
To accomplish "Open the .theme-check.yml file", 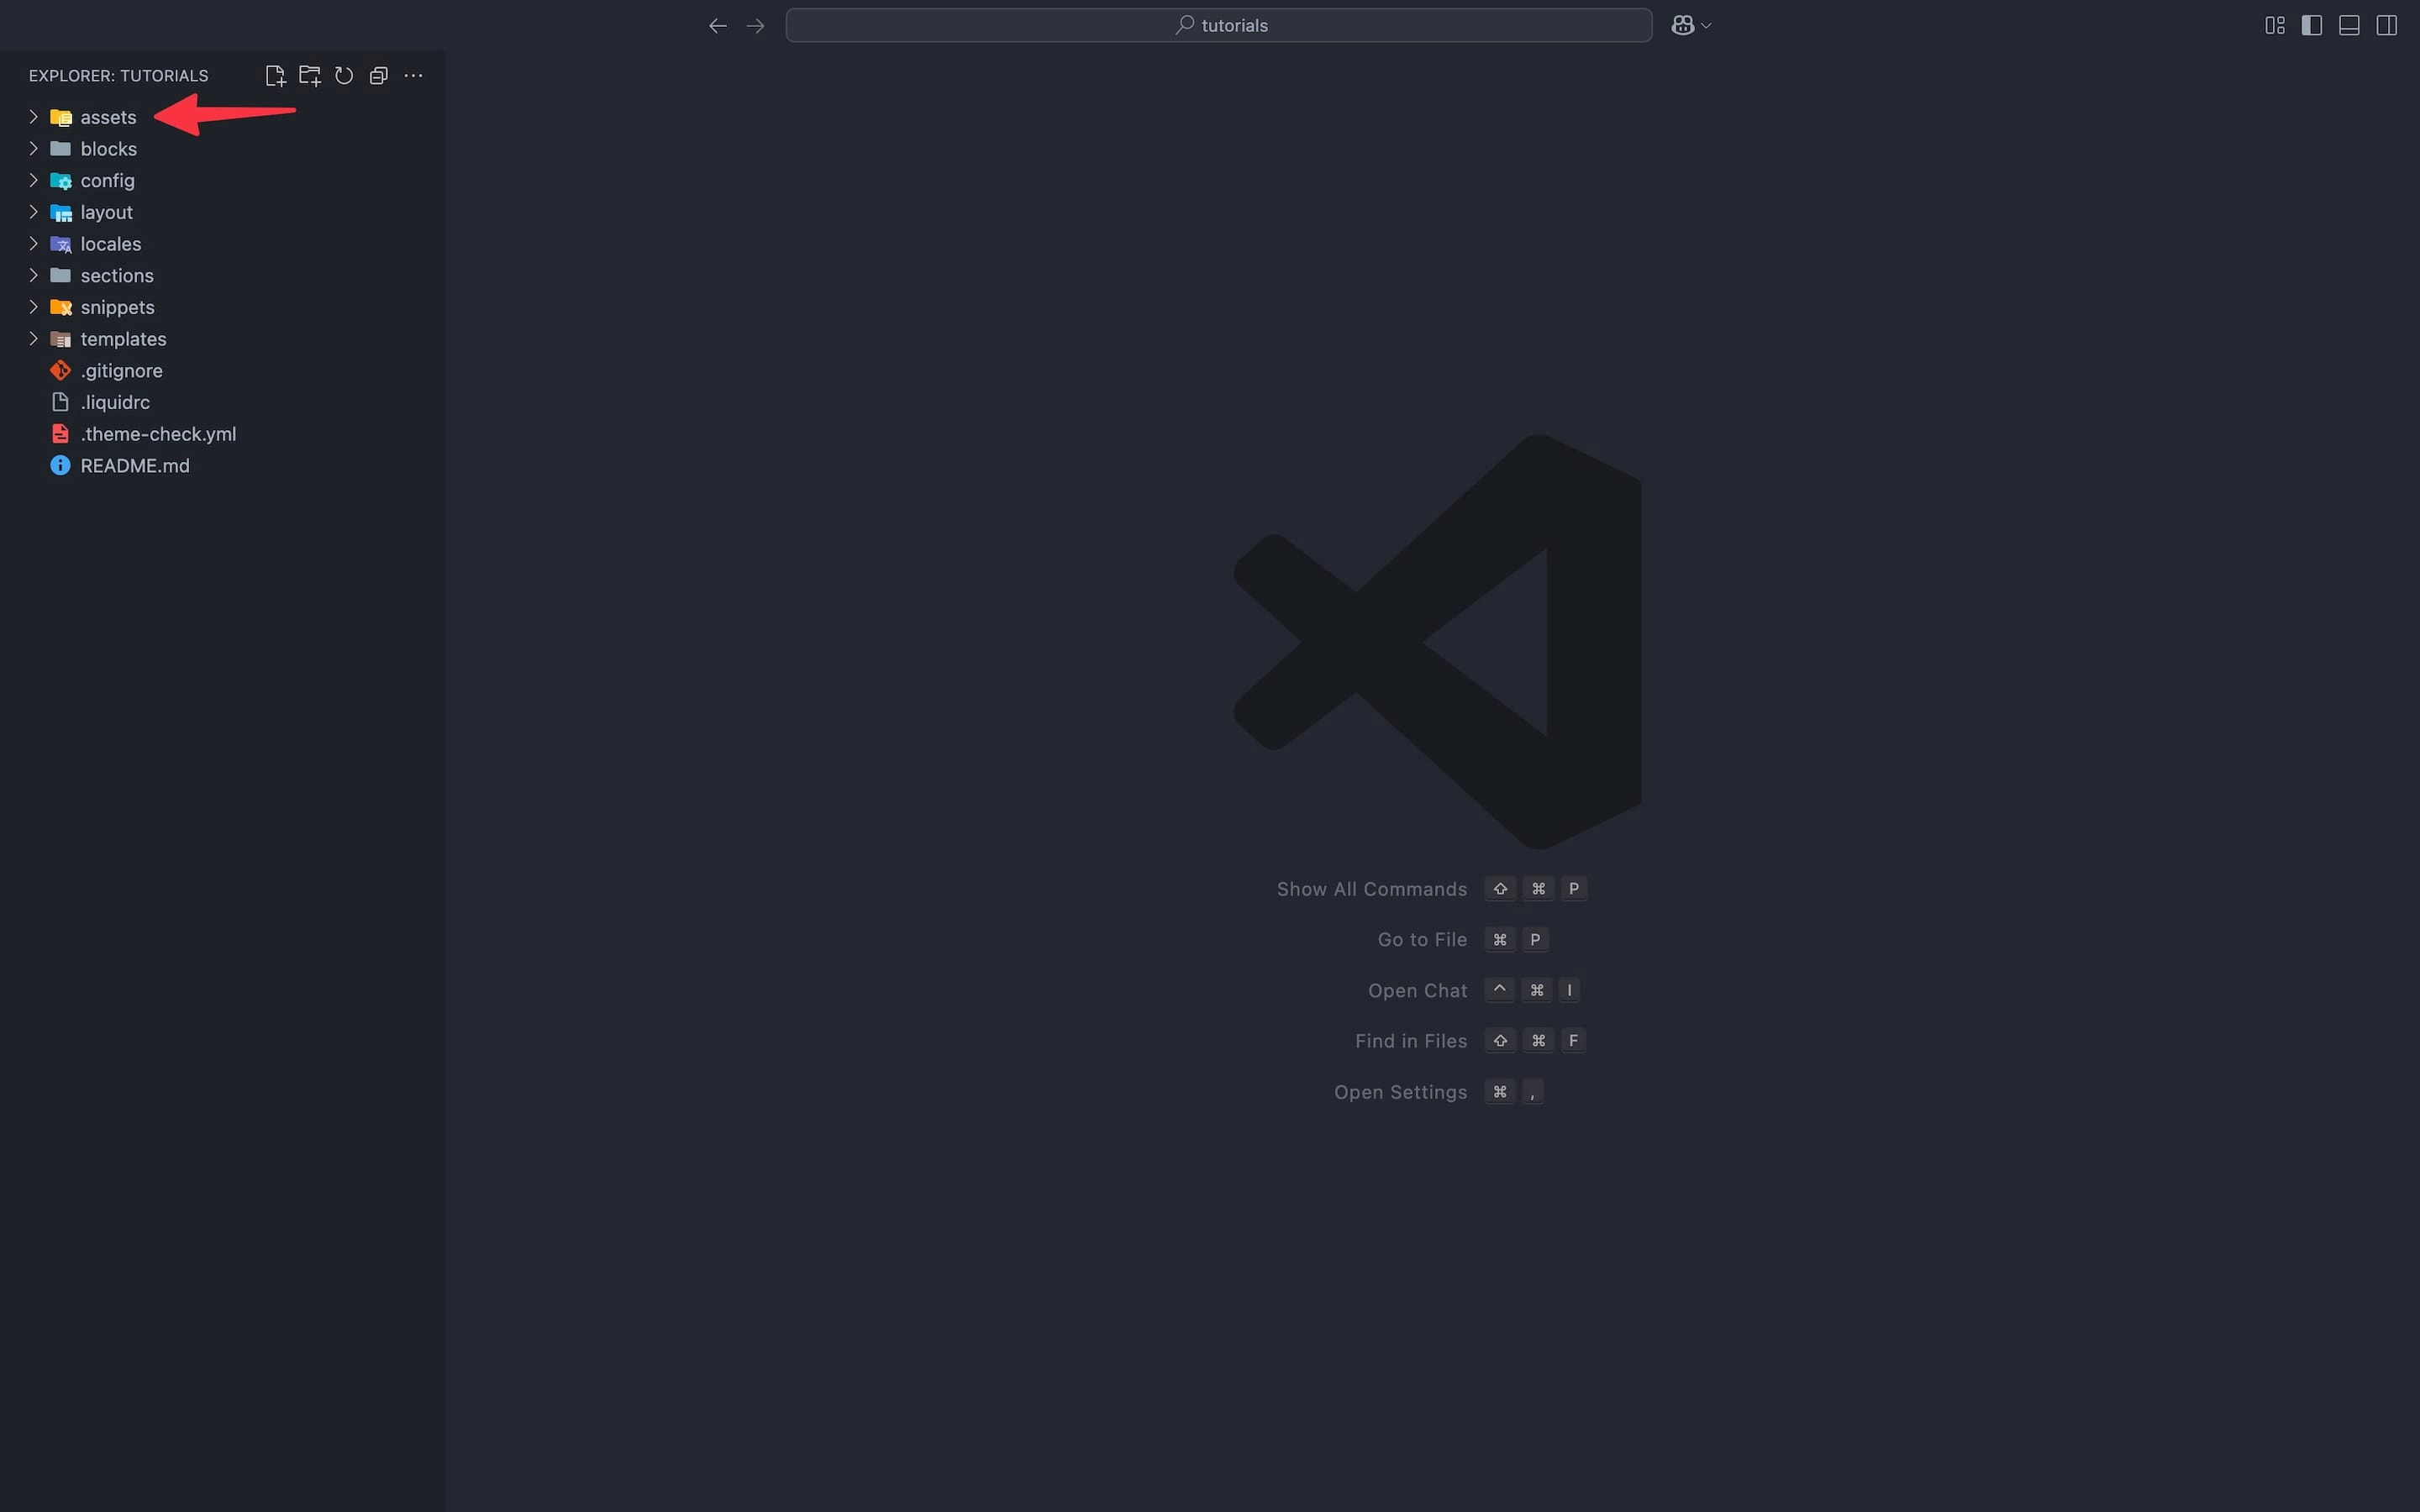I will [159, 434].
